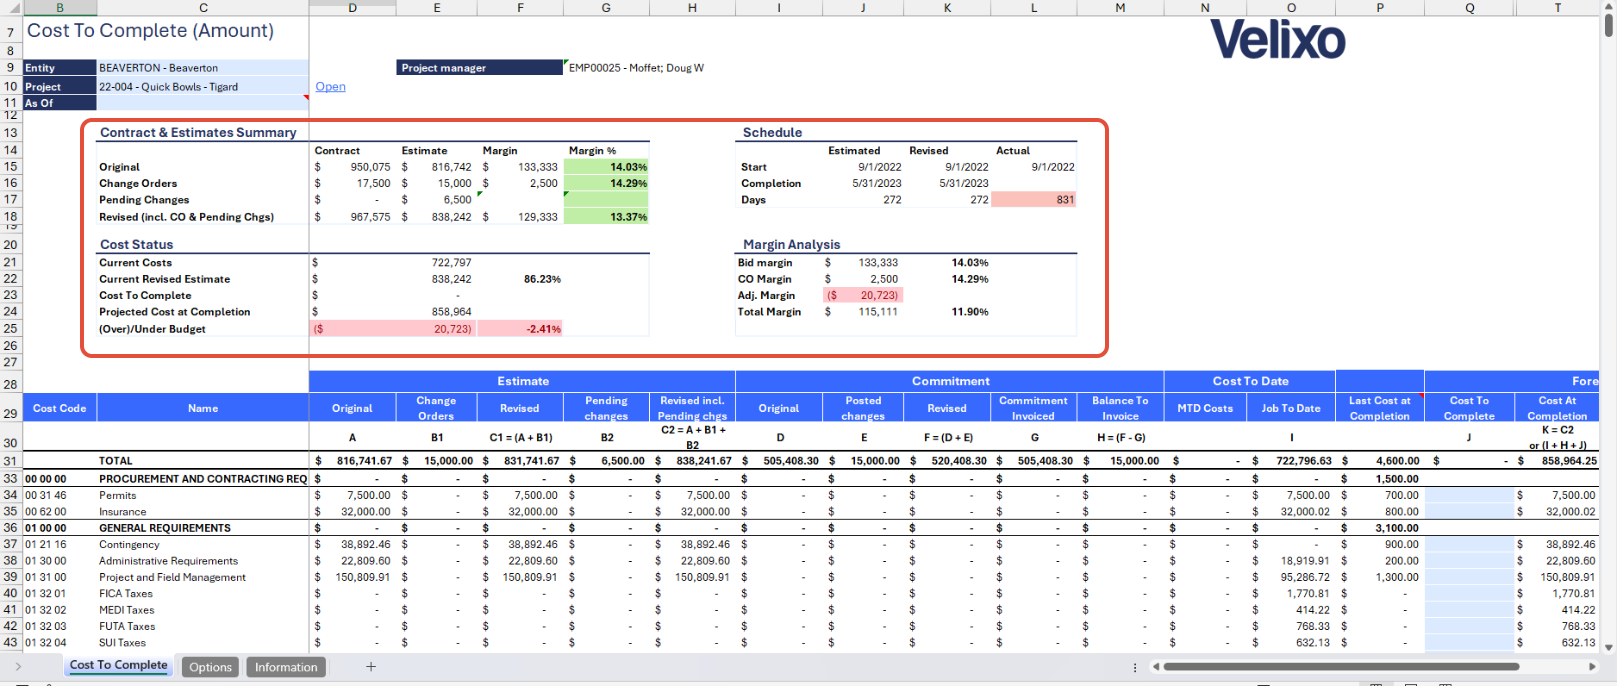Select column N header

(1205, 7)
